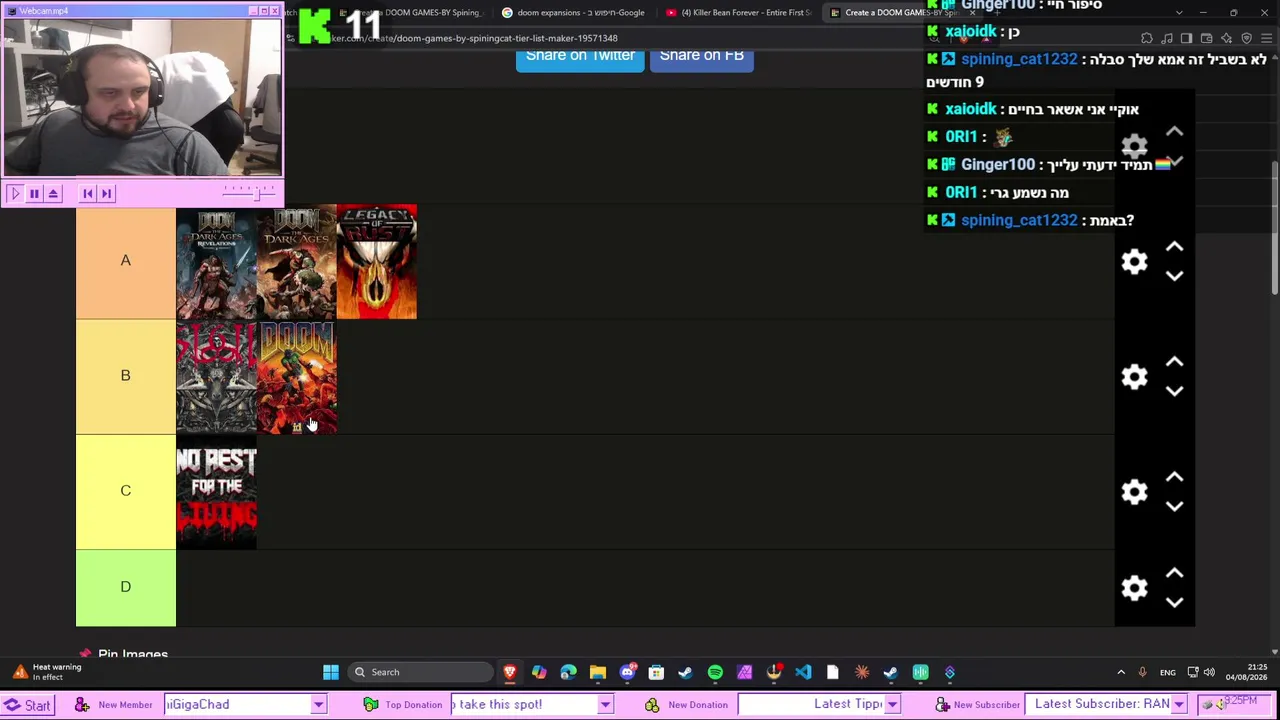The height and width of the screenshot is (720, 1280).
Task: Move tier C row down
Action: pyautogui.click(x=1174, y=505)
